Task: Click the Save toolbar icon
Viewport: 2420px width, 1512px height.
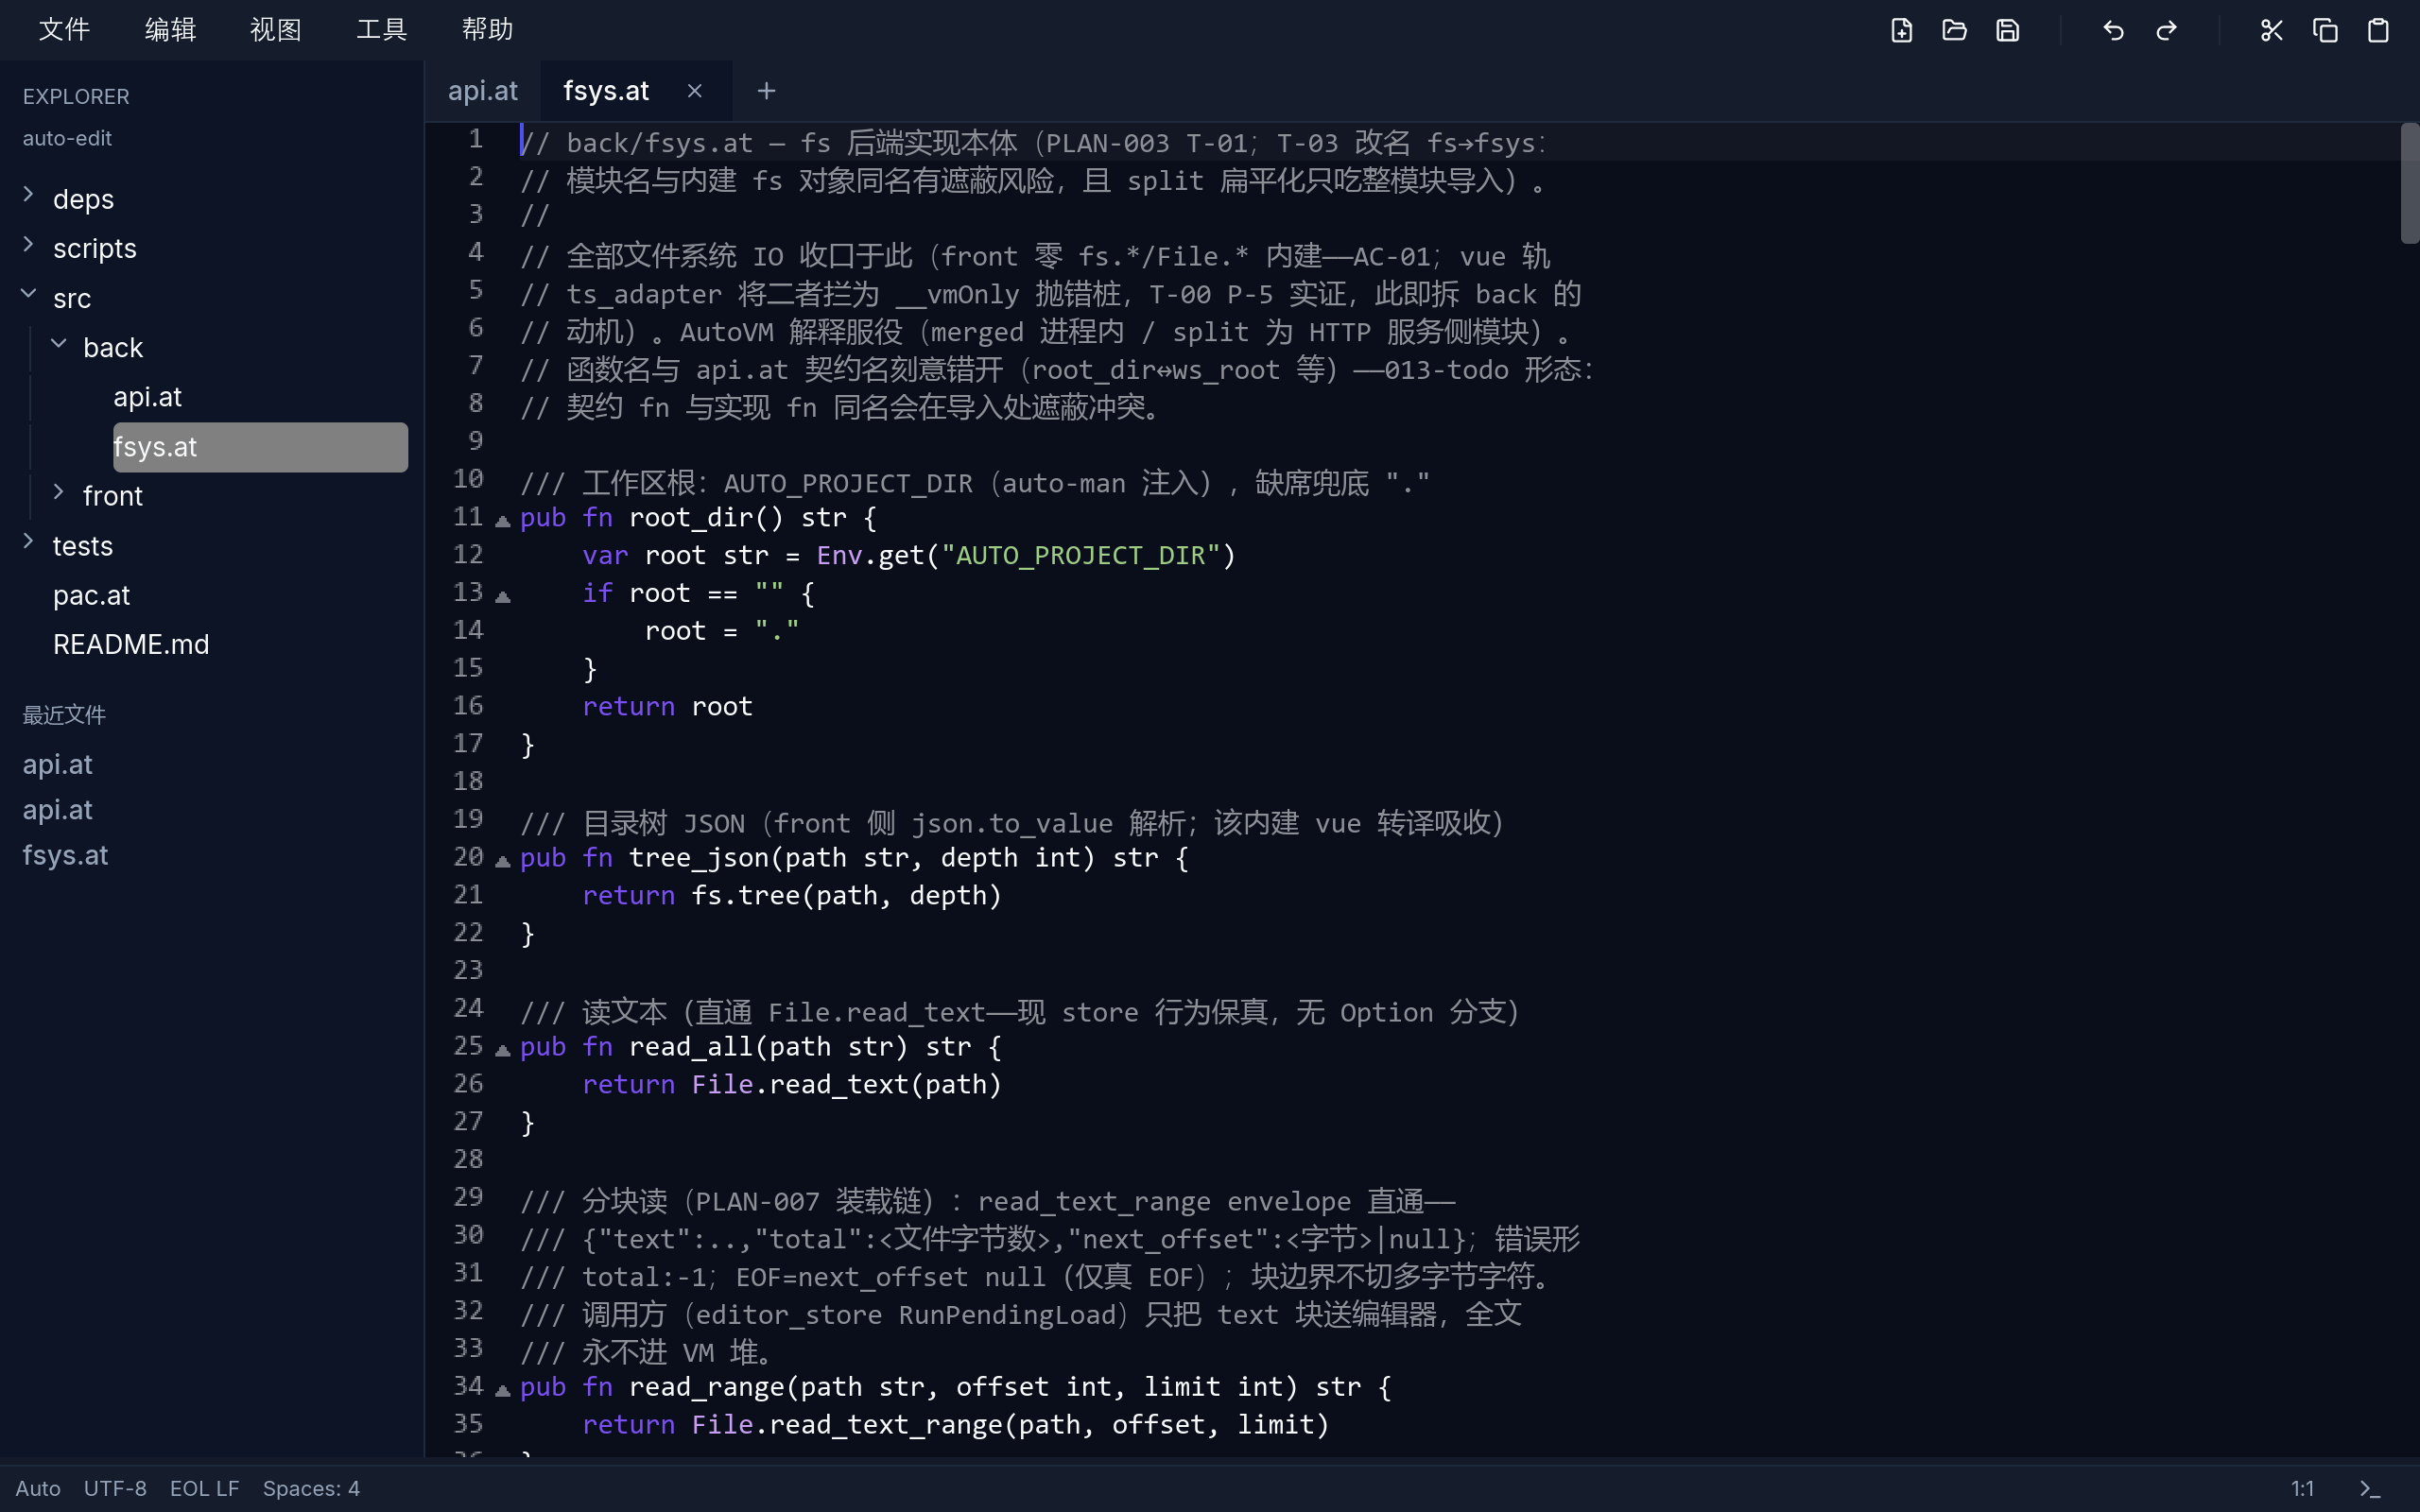Action: click(2007, 30)
